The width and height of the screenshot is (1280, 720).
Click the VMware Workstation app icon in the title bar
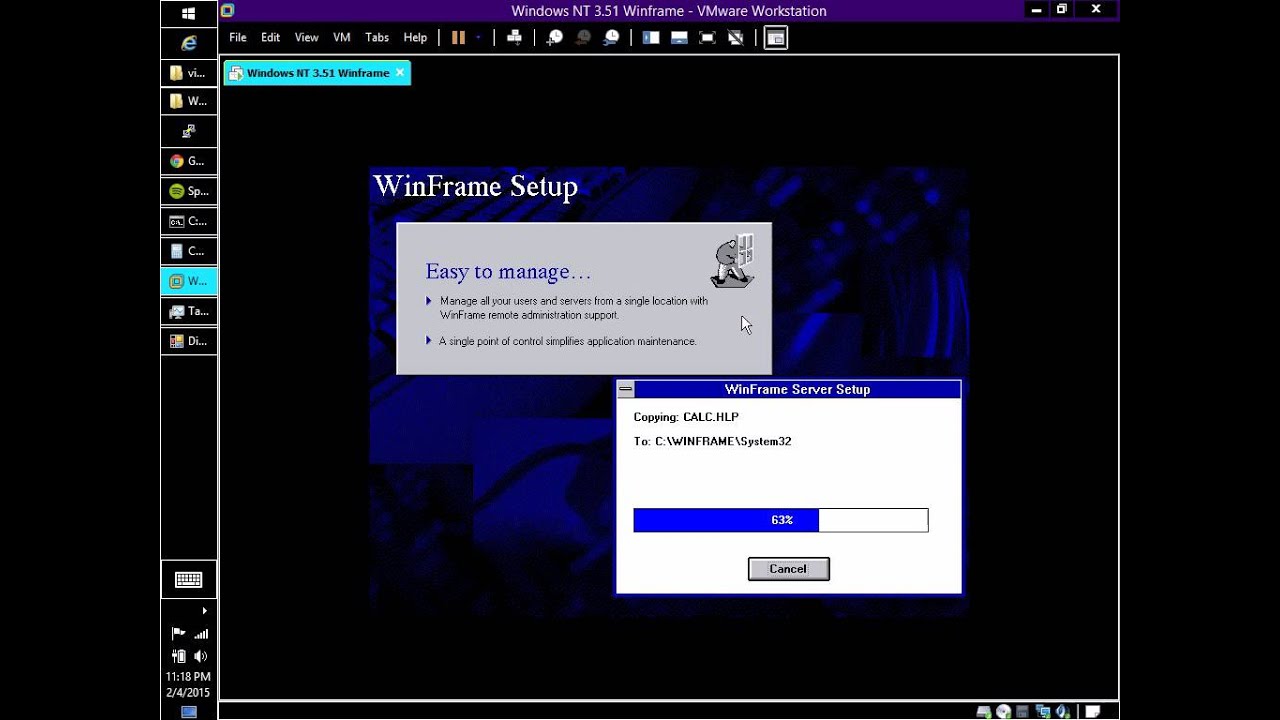(227, 11)
